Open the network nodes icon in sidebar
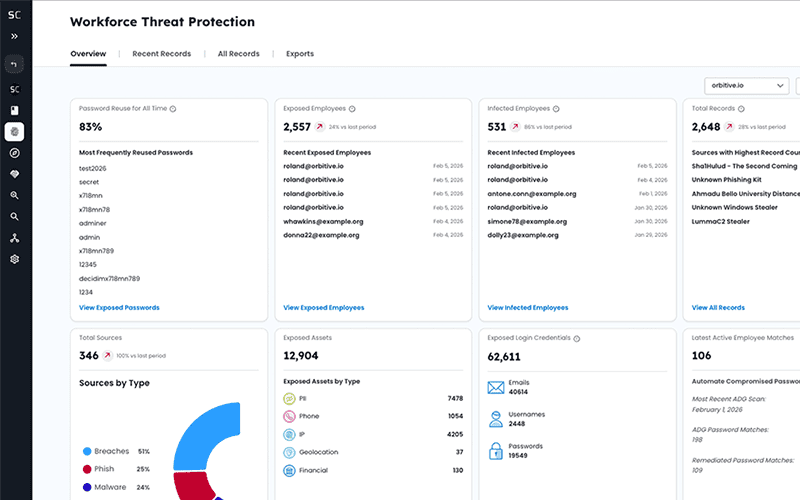 pos(14,238)
